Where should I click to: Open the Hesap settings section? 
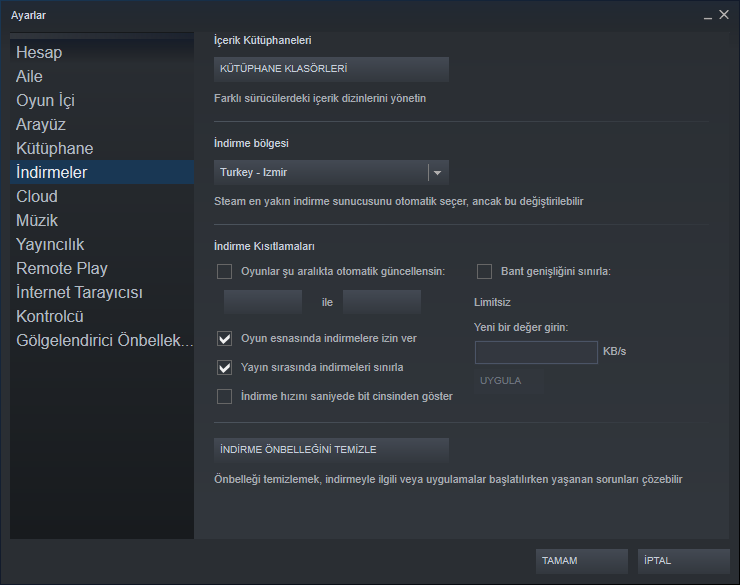[x=102, y=52]
